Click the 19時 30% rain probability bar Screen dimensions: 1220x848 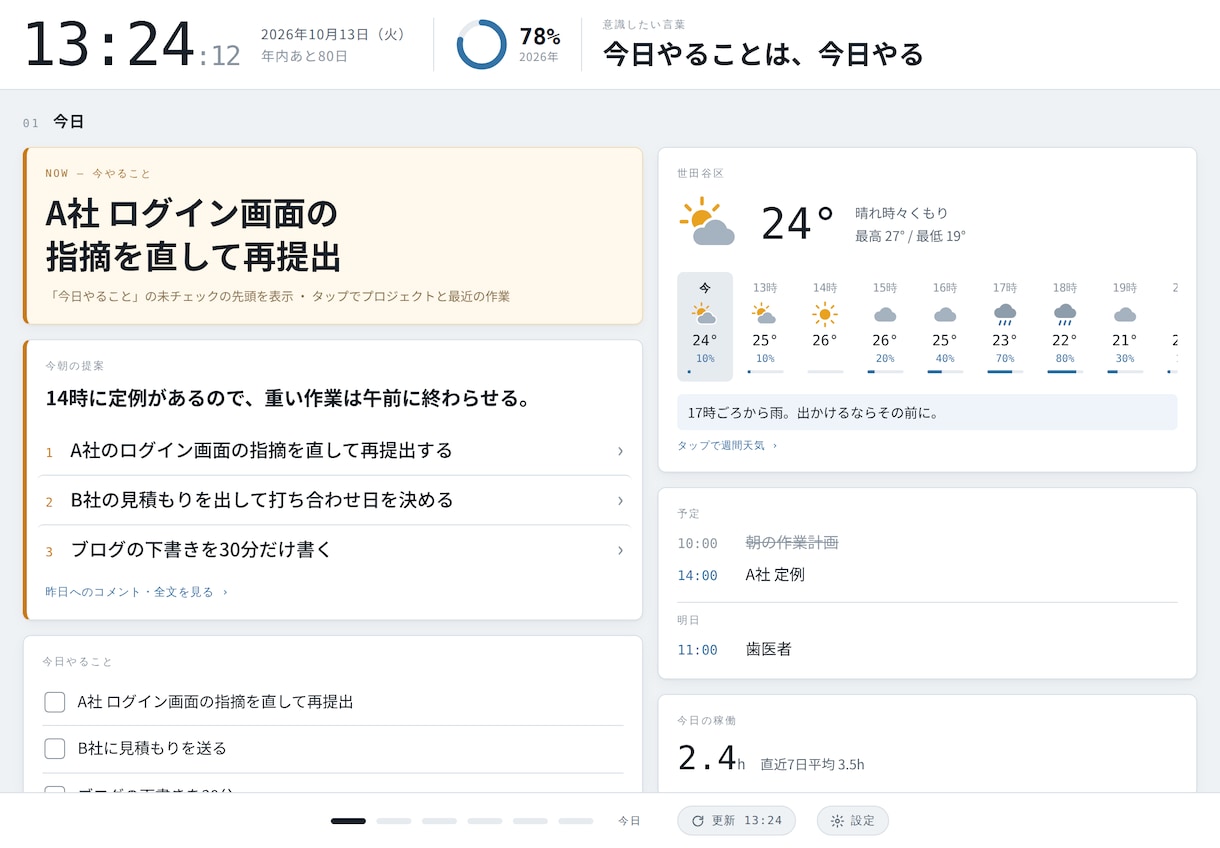point(1125,372)
